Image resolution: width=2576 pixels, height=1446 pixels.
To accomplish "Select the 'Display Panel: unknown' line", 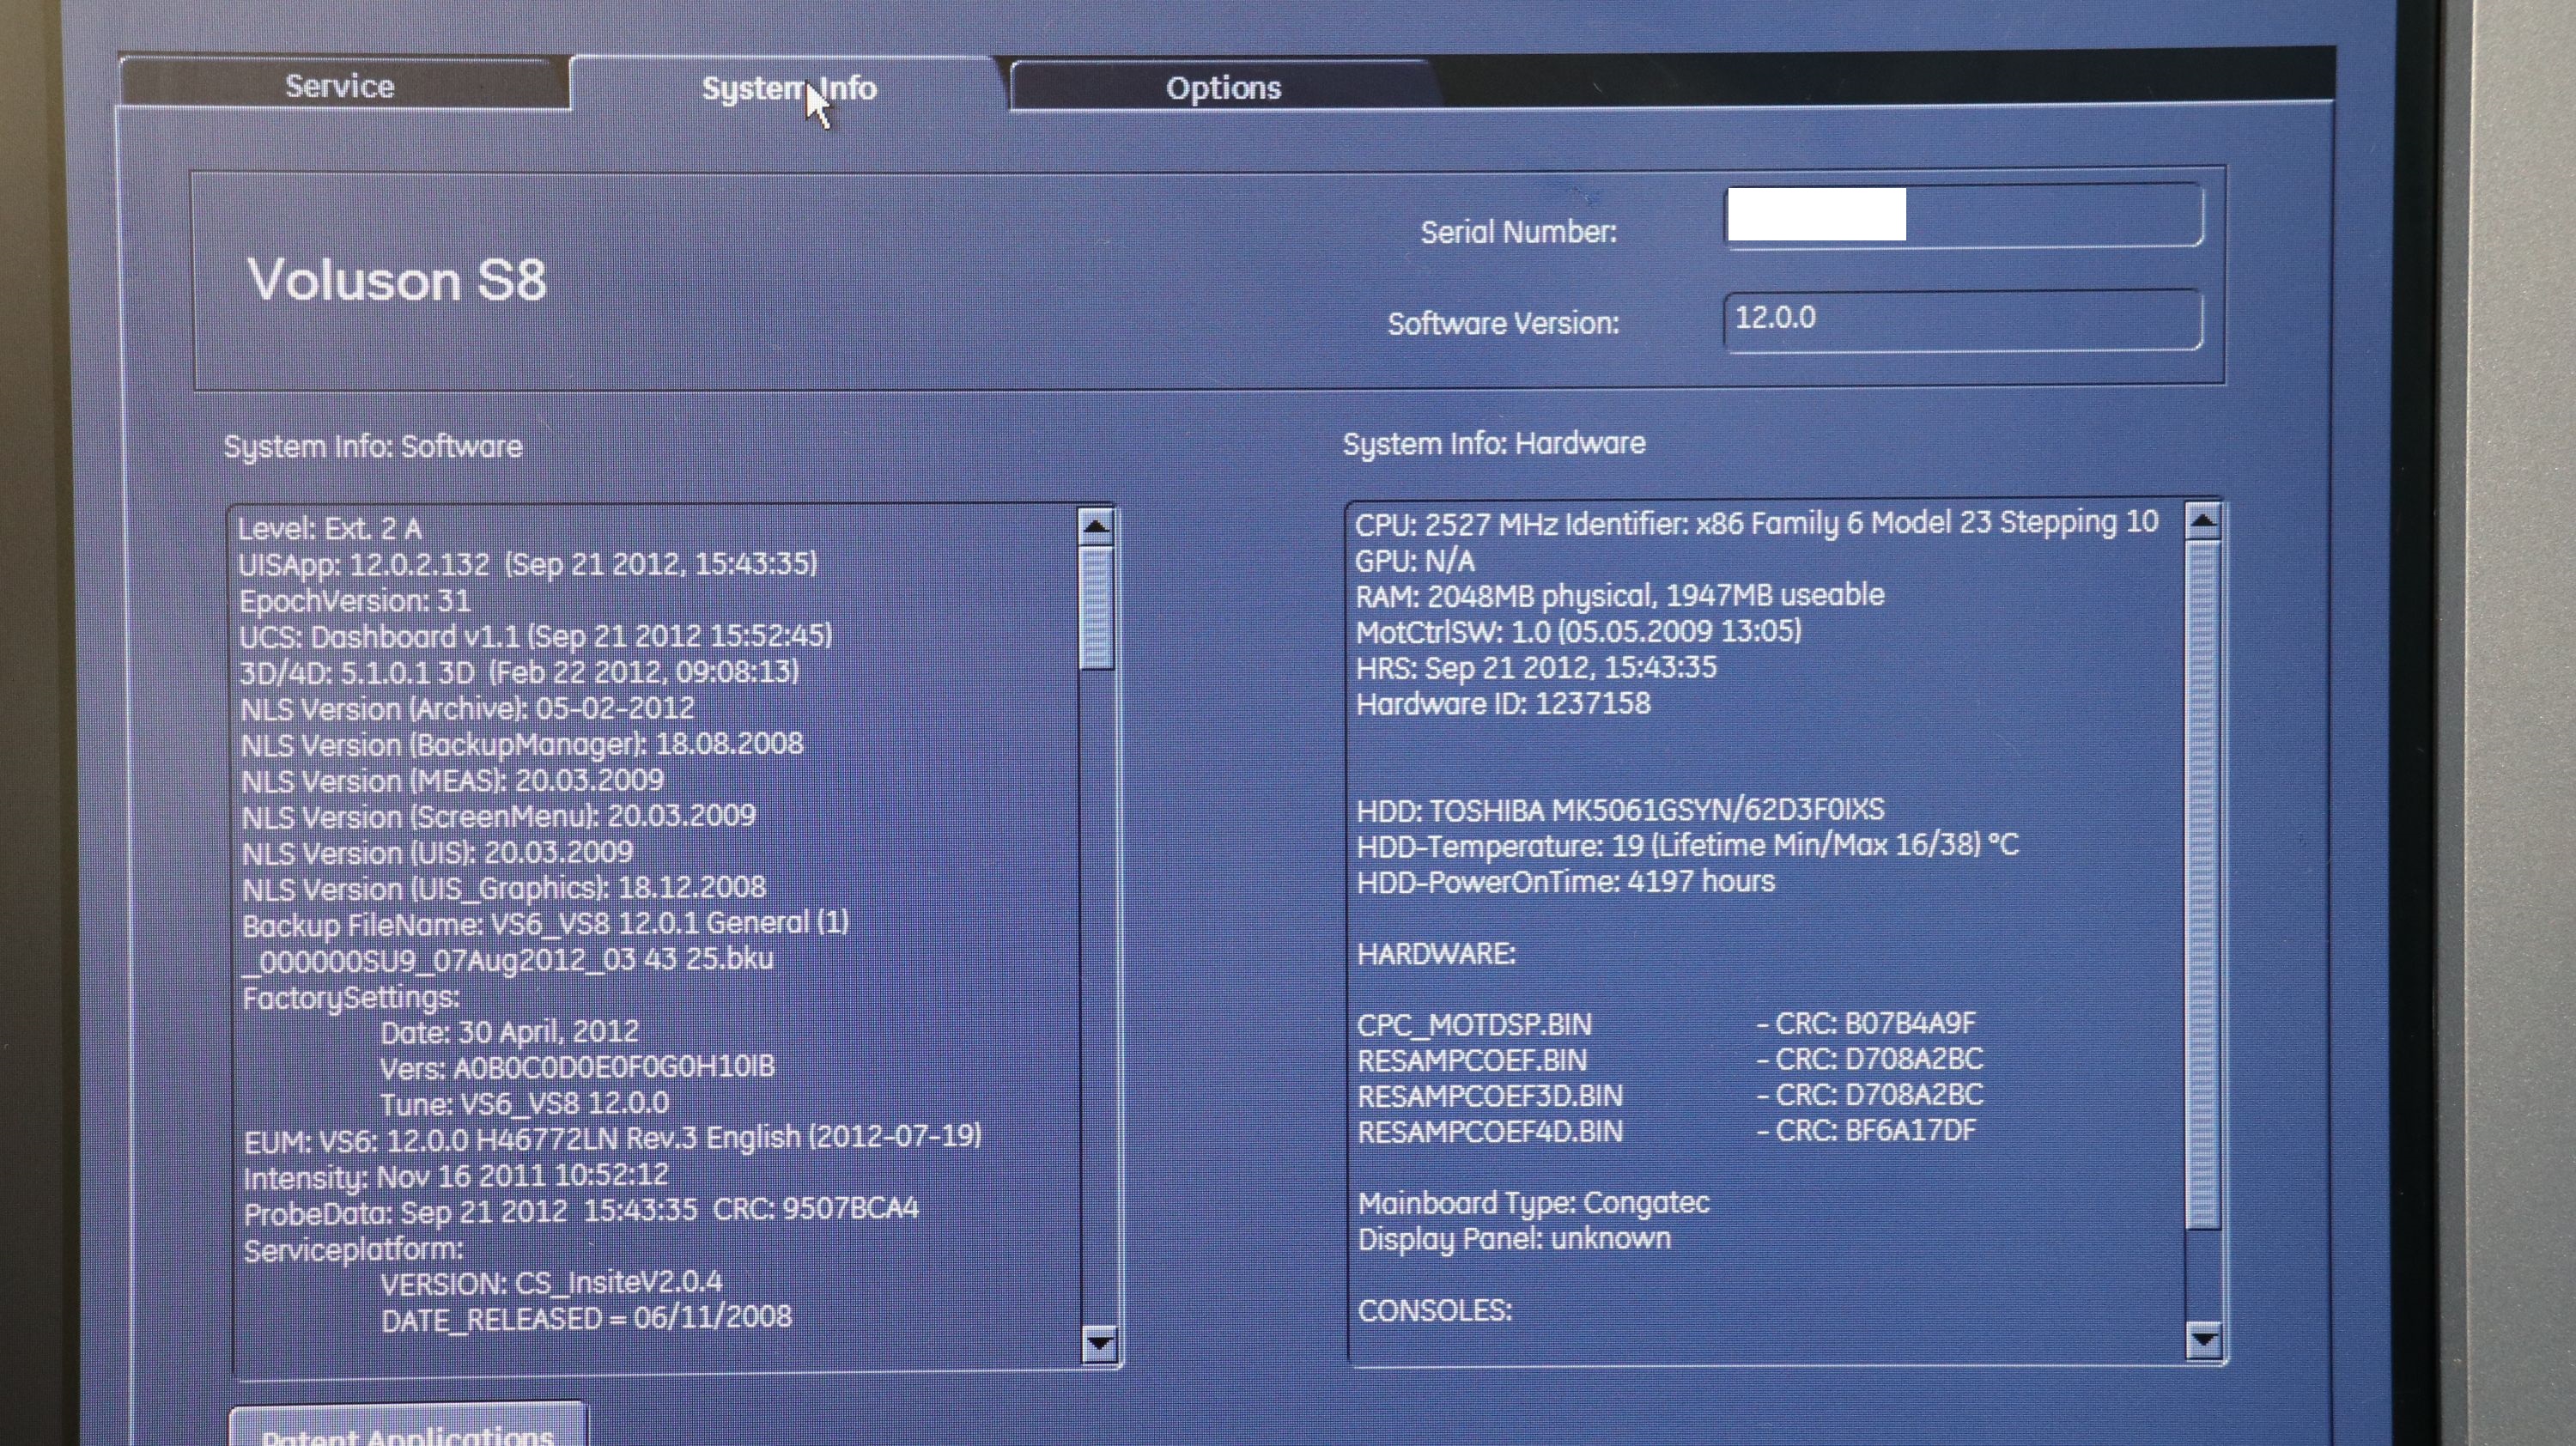I will [x=1515, y=1240].
